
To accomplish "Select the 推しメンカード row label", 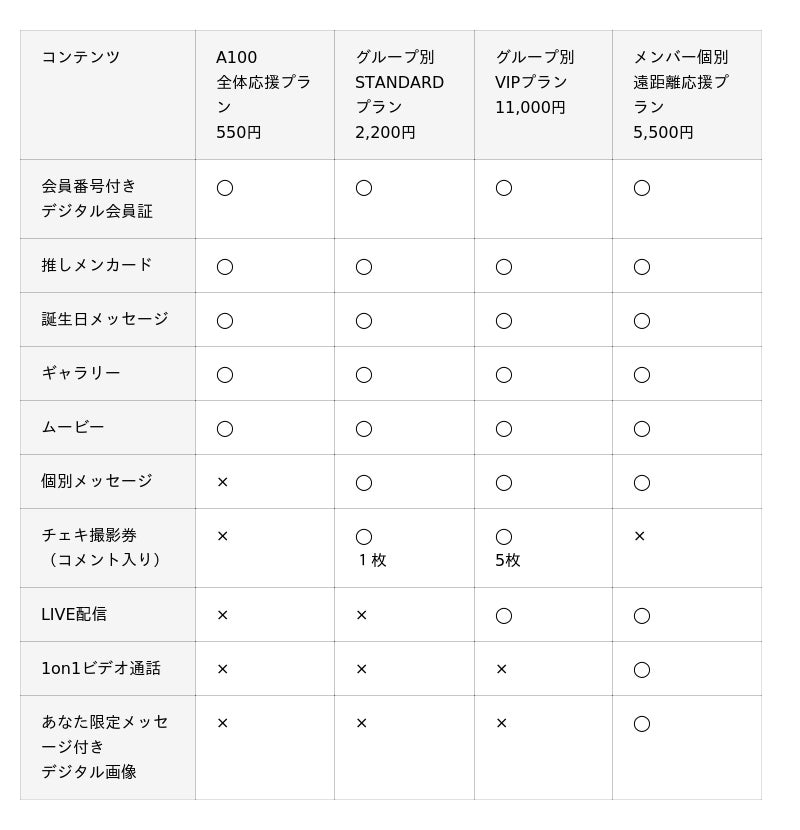I will coord(97,265).
